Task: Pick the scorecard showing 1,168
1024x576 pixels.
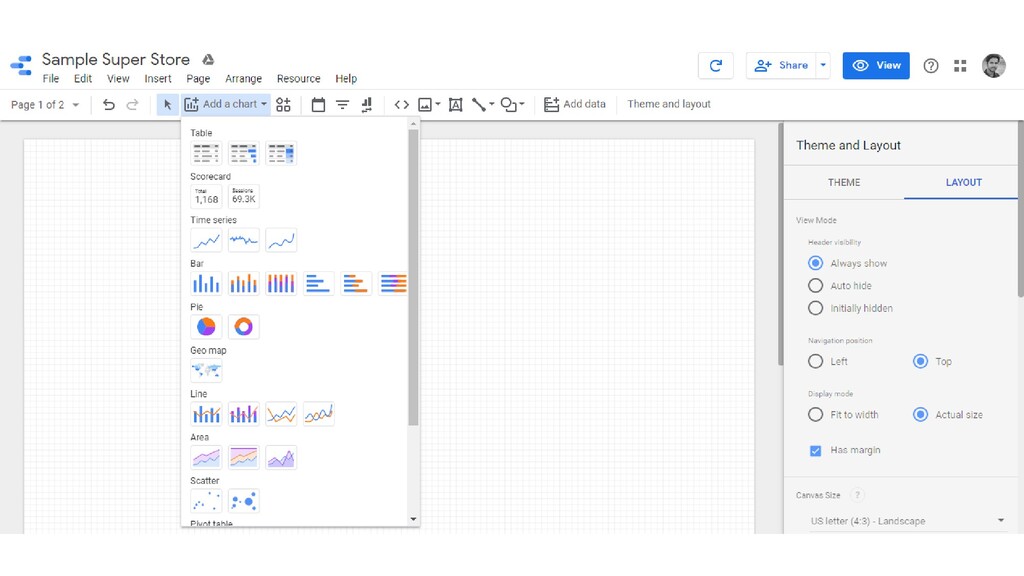Action: click(x=206, y=197)
